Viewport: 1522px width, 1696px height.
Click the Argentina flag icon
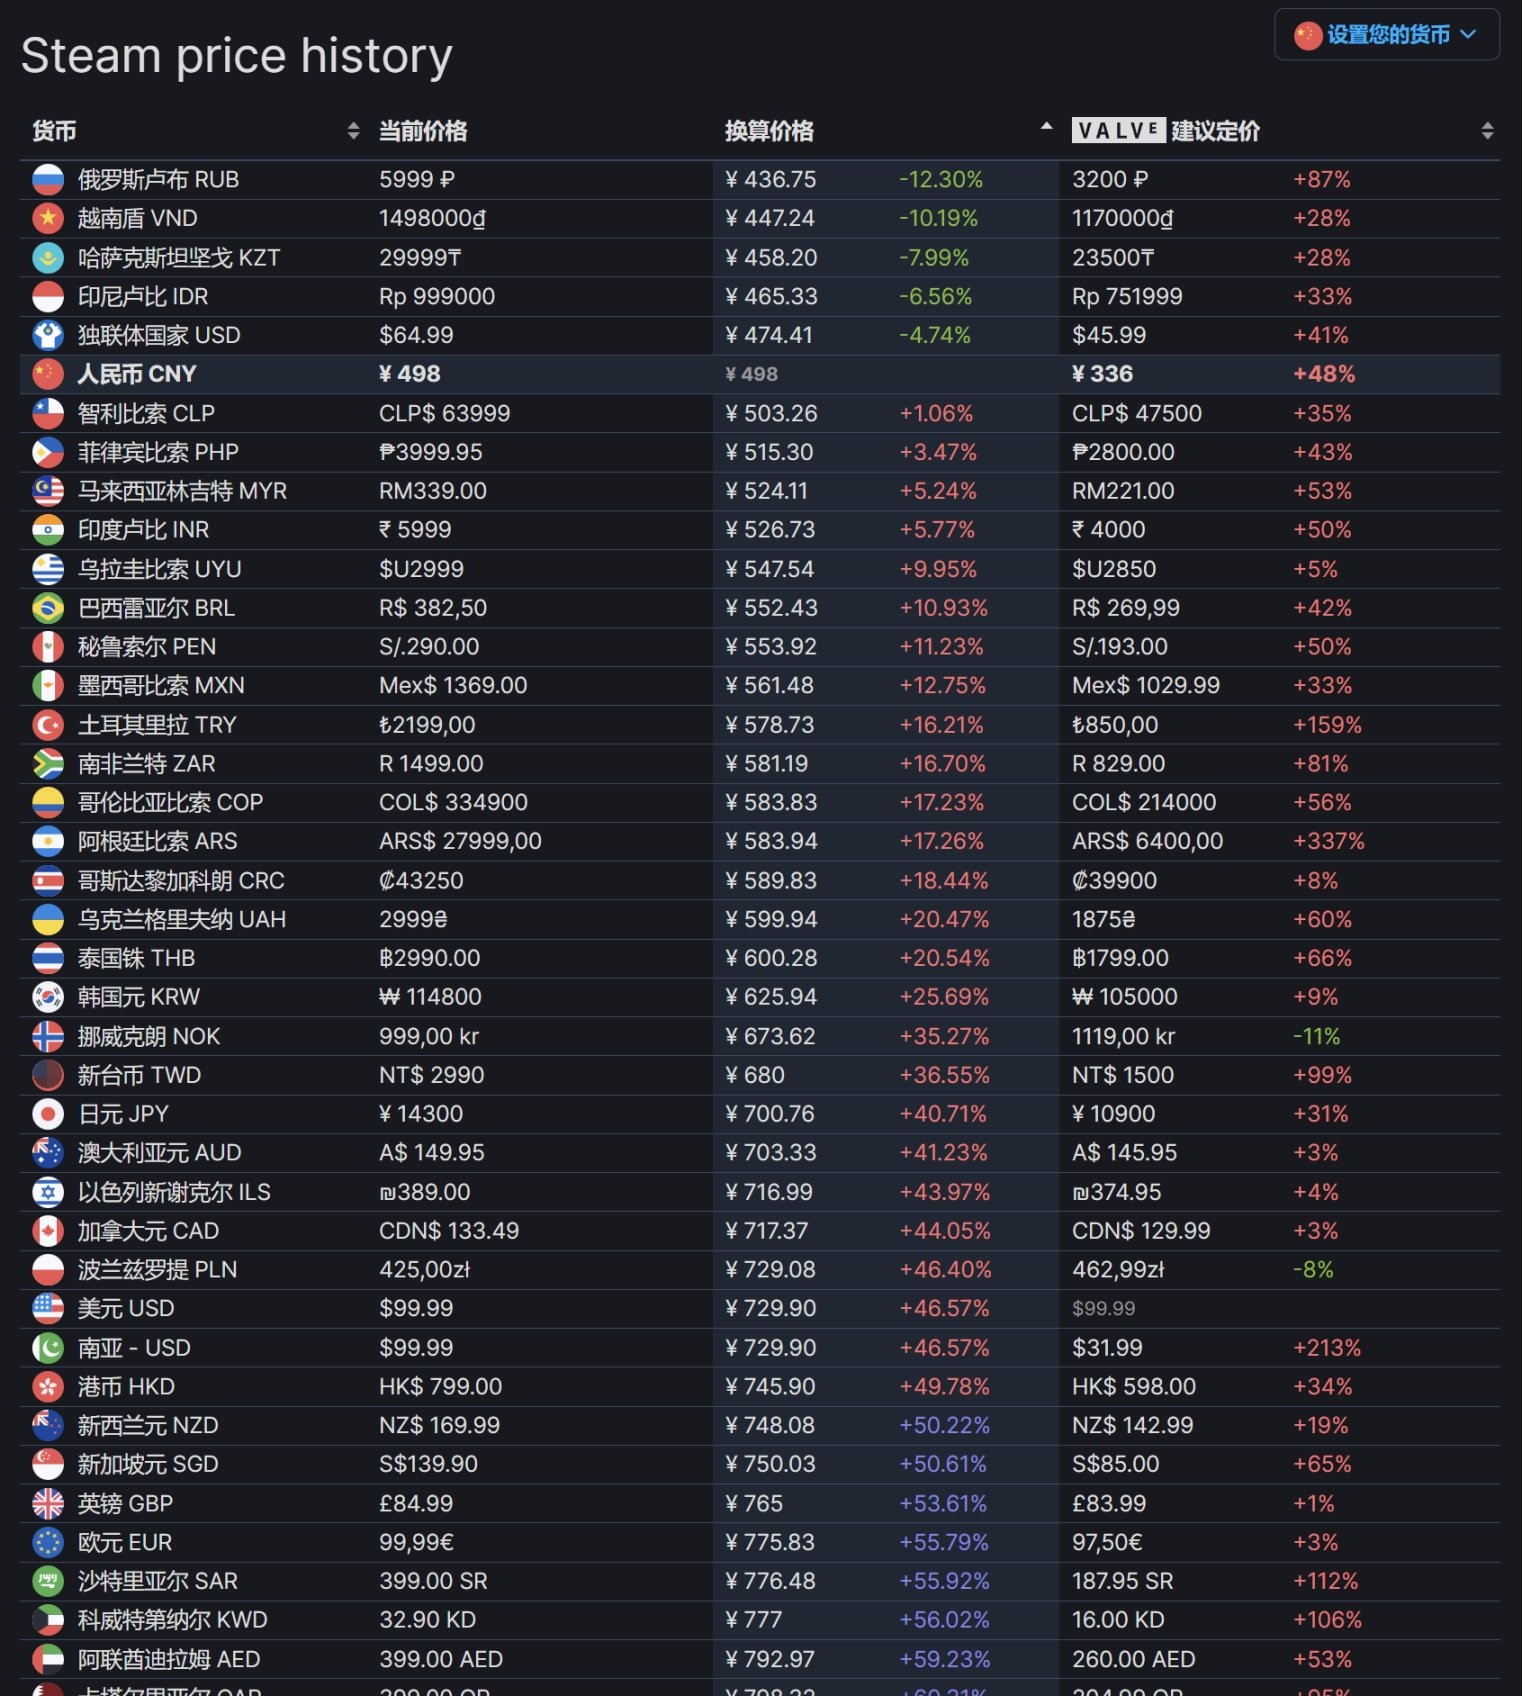point(48,842)
